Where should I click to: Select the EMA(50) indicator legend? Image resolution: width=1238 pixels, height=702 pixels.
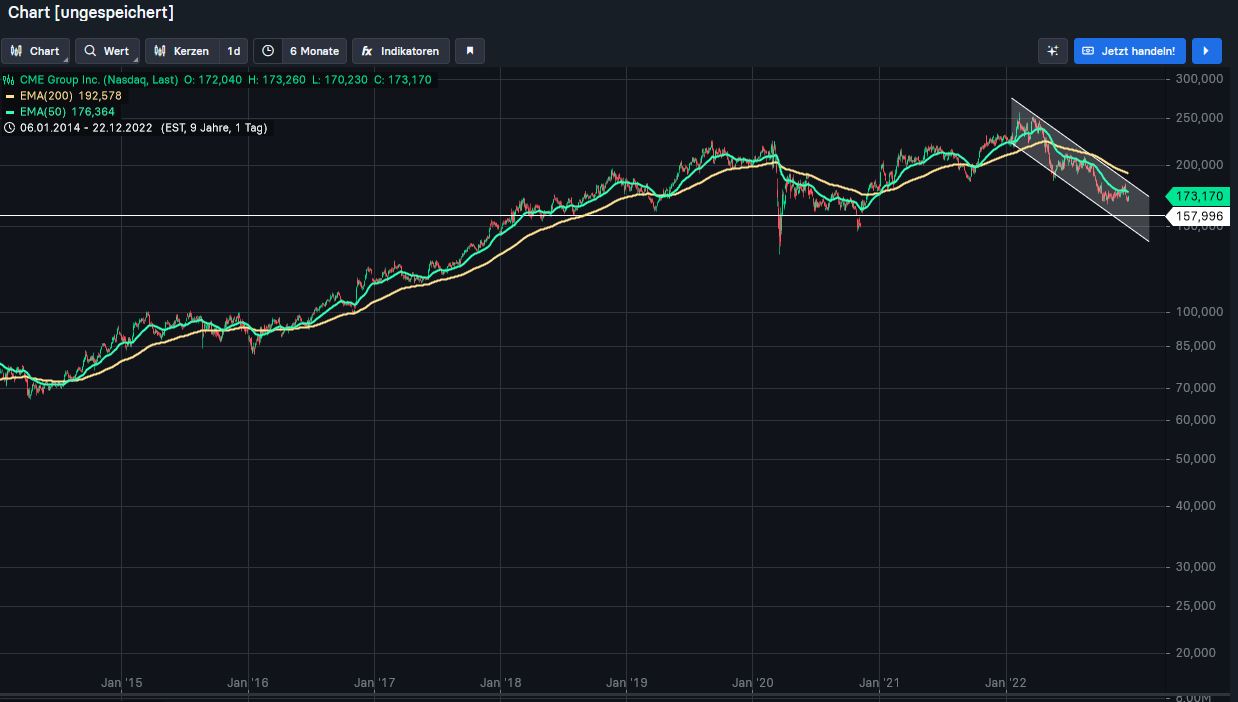click(x=60, y=112)
